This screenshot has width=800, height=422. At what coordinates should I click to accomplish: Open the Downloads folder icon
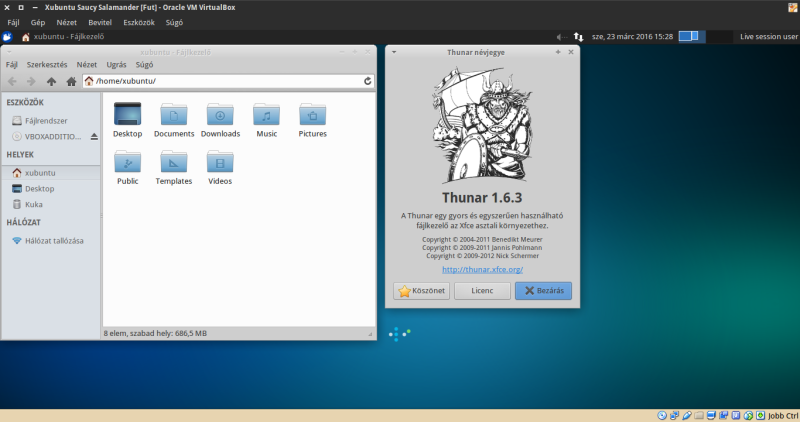point(220,114)
